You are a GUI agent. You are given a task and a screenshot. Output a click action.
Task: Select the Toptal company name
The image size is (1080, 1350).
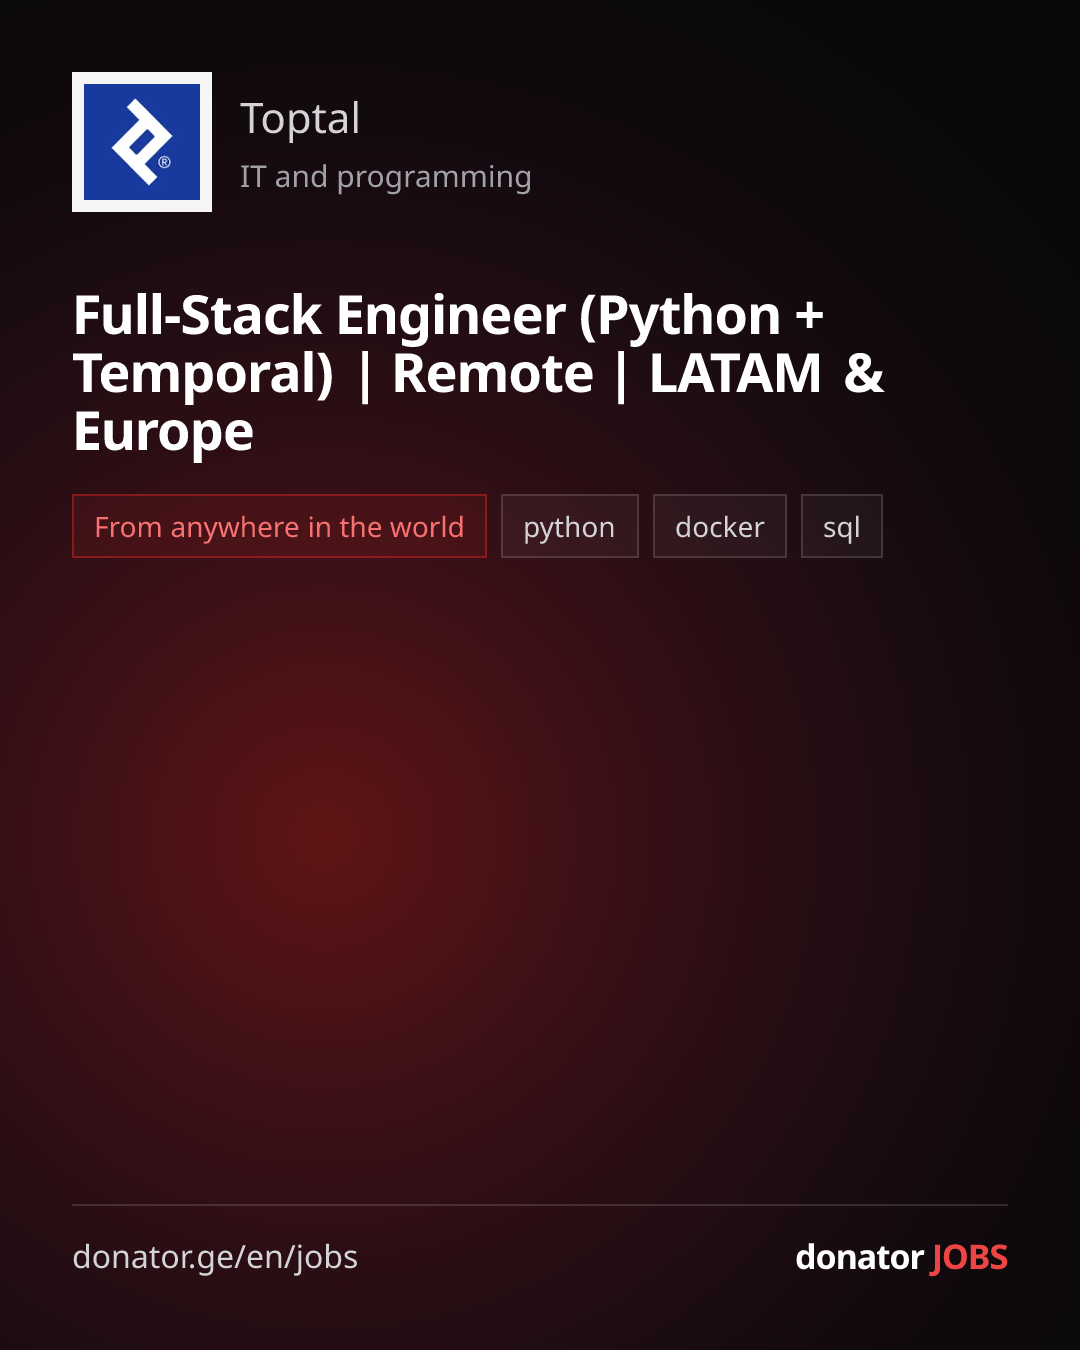(x=300, y=119)
